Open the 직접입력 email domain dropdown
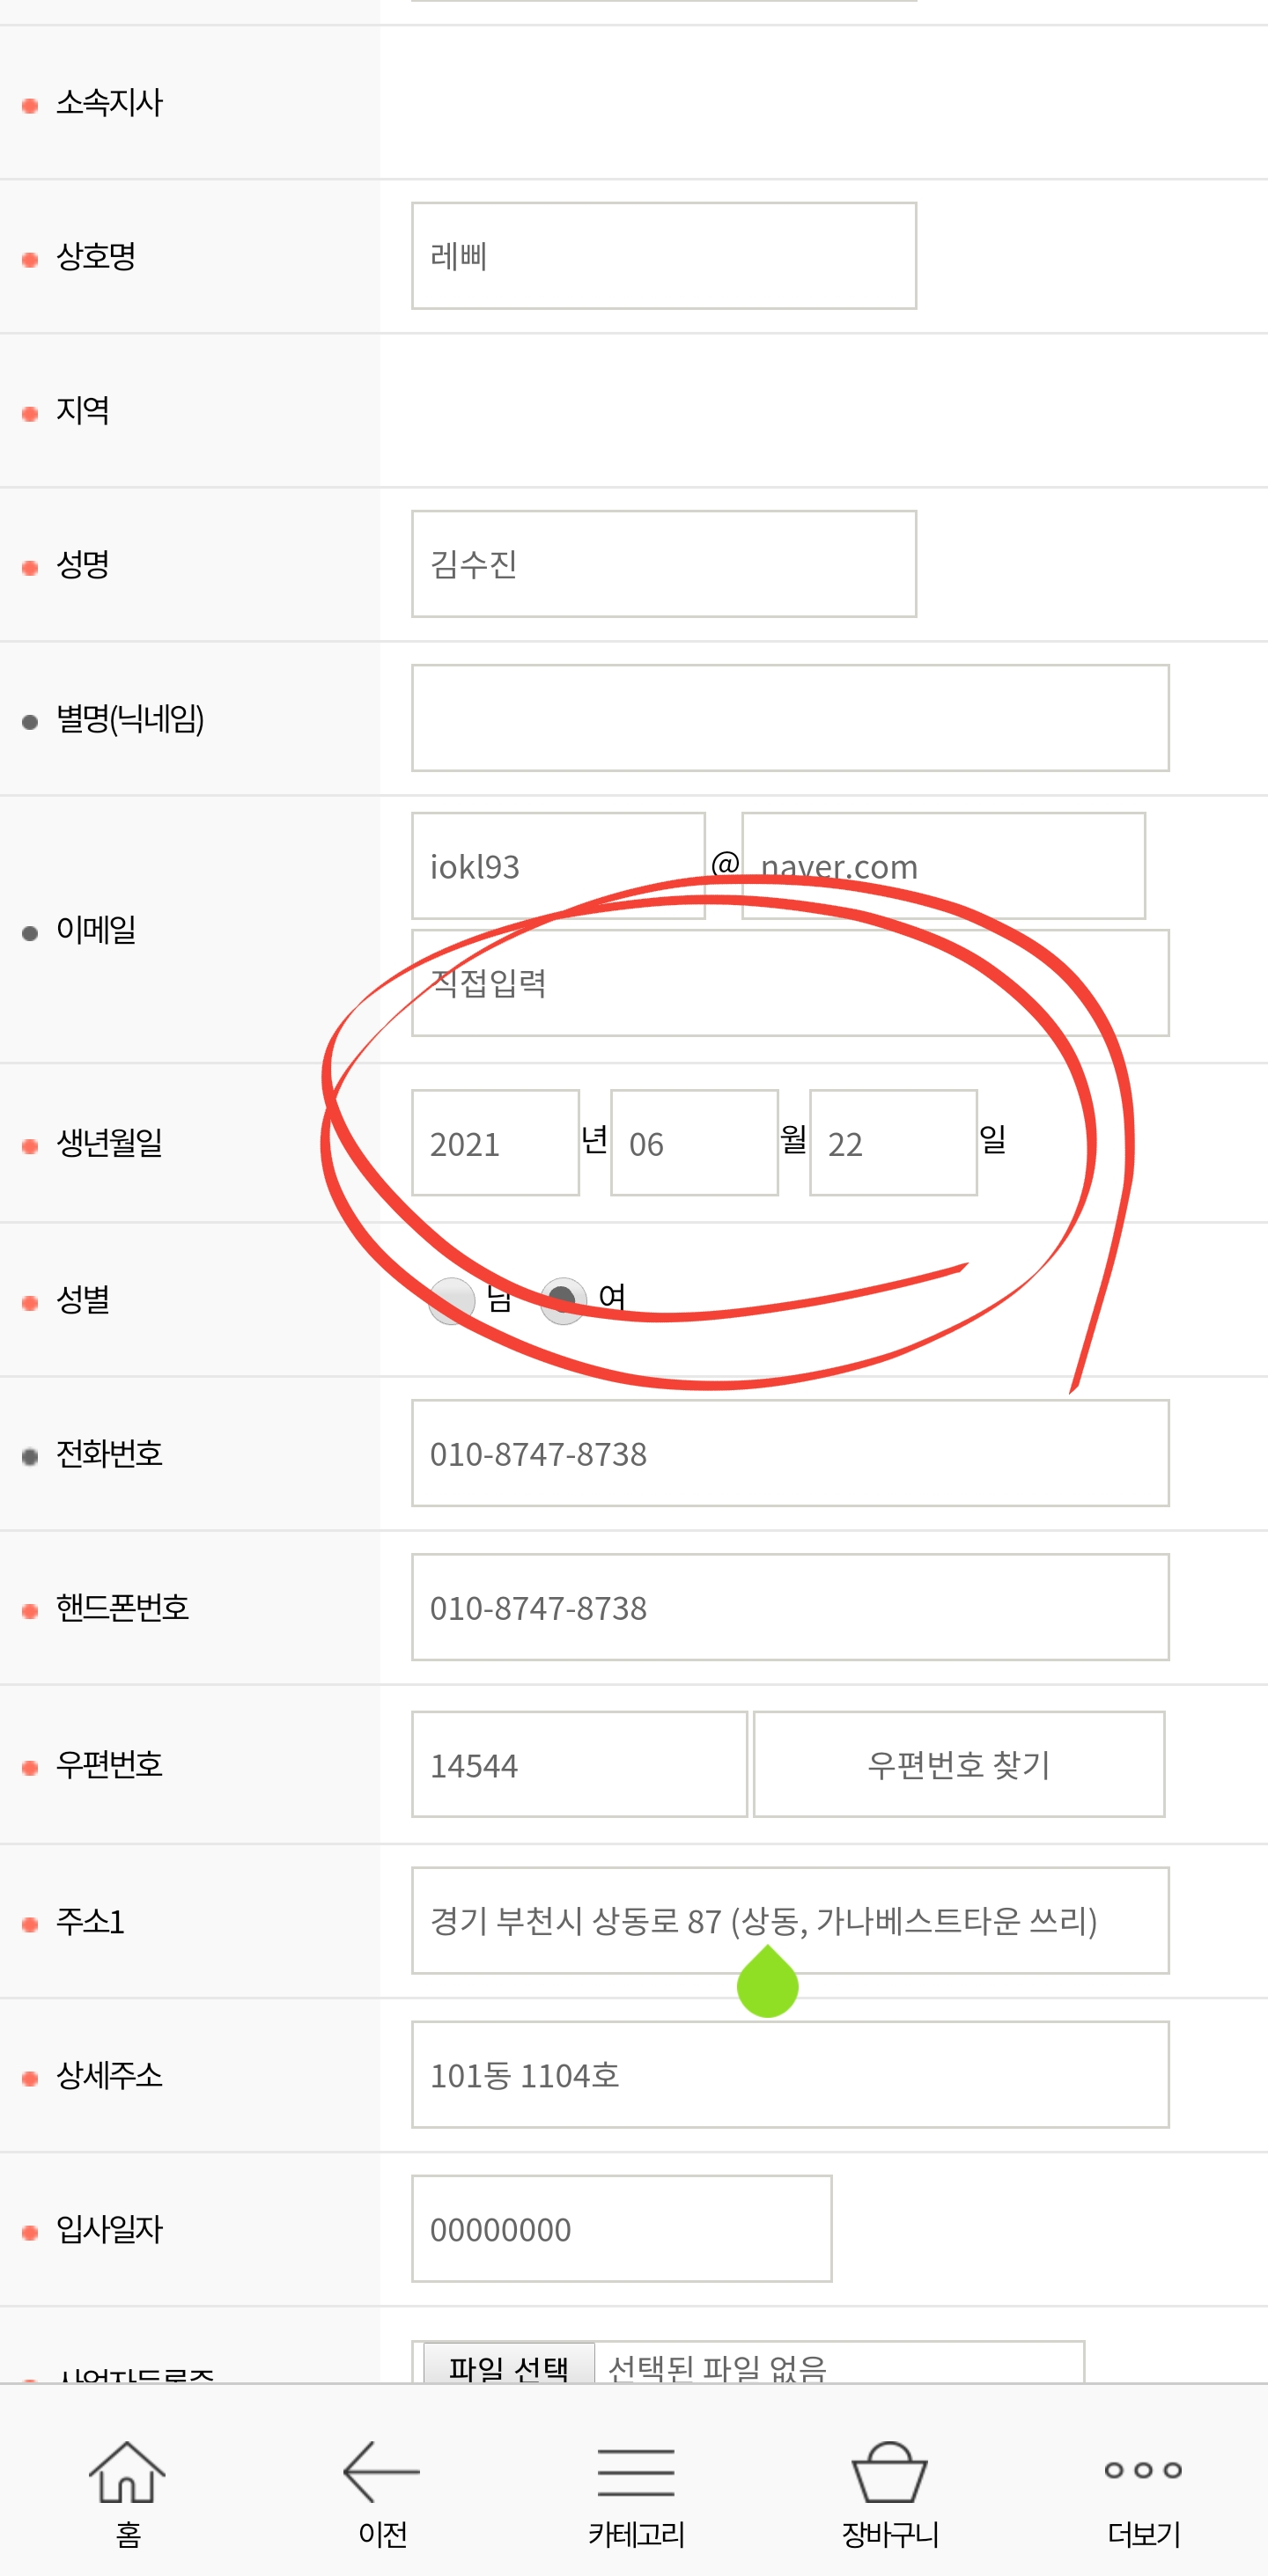1268x2576 pixels. [x=790, y=983]
